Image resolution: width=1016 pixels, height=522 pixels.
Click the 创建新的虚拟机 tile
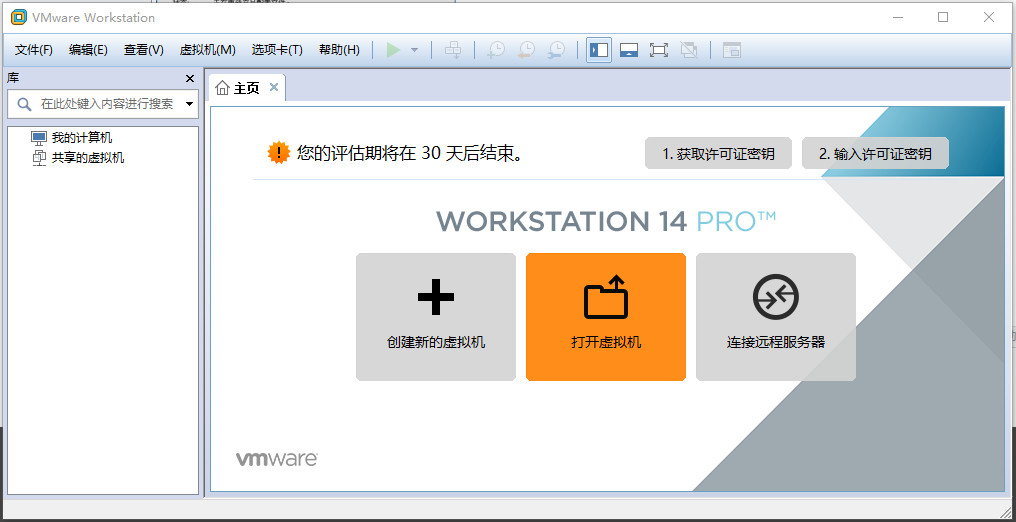click(436, 317)
